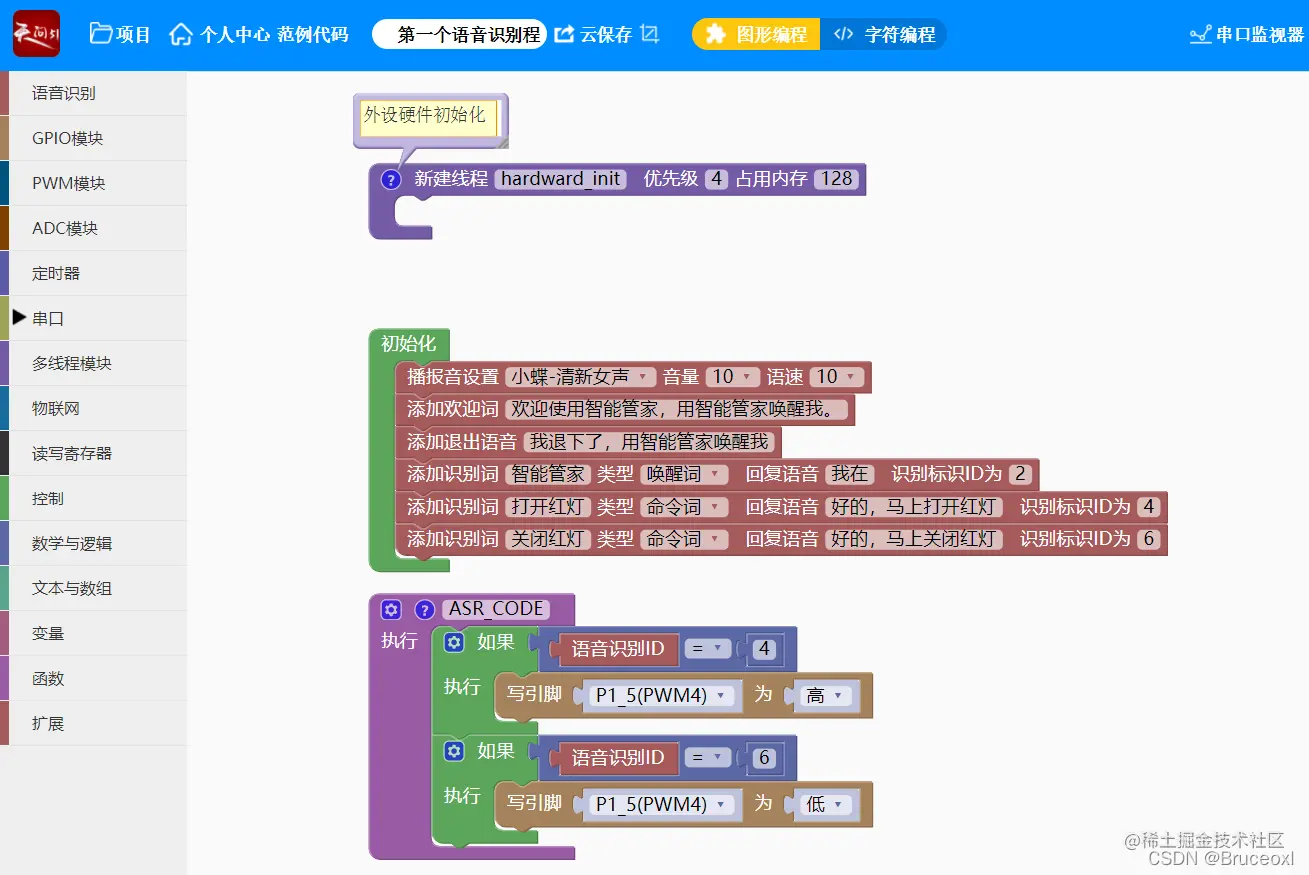The image size is (1309, 875).
Task: Click gear icon on ASR_CODE block
Action: [391, 609]
